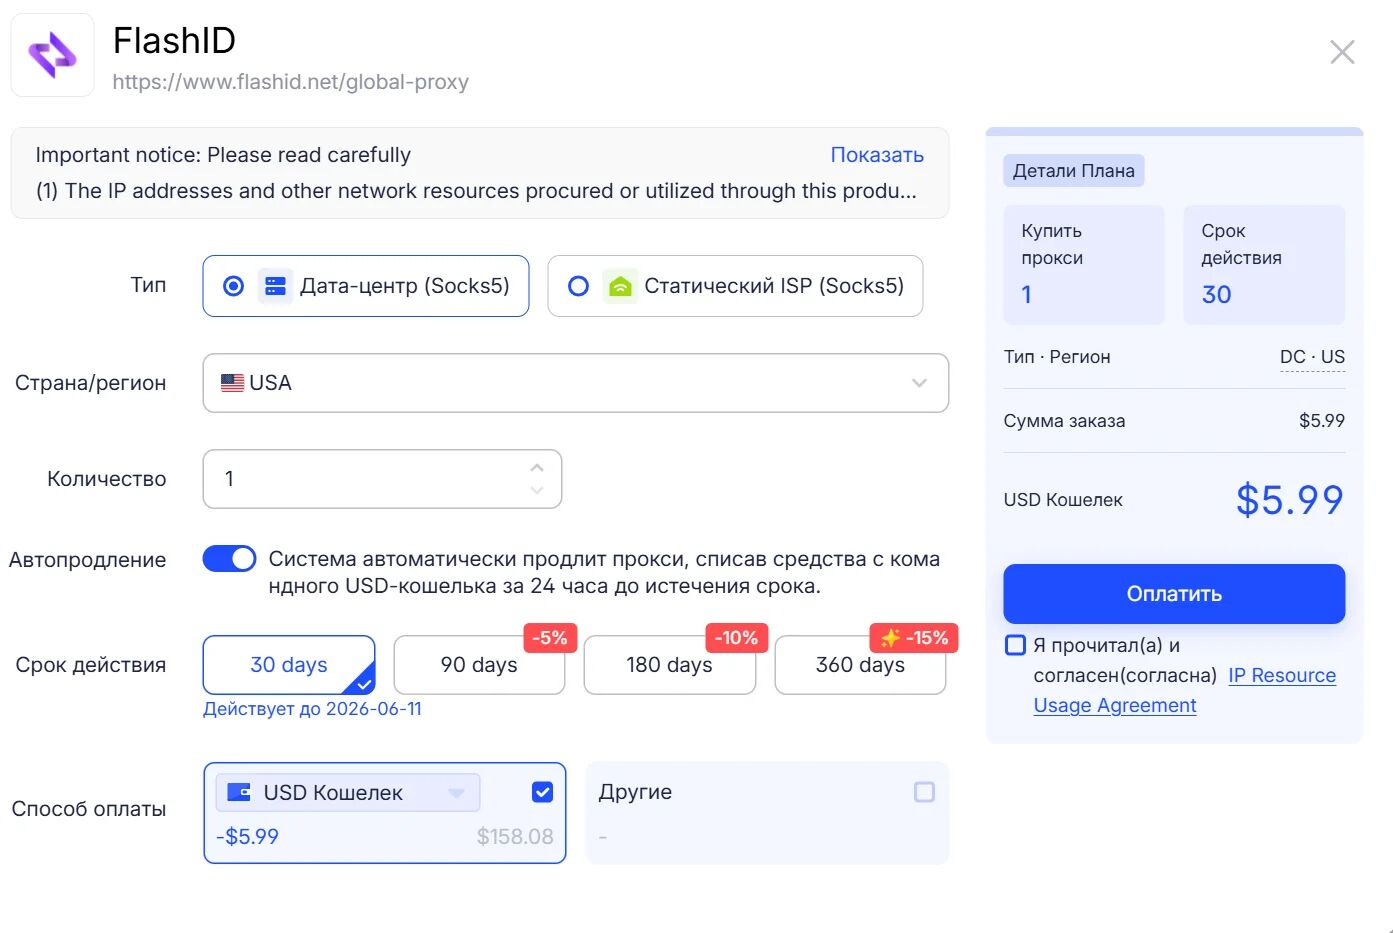This screenshot has height=933, width=1393.
Task: Close the FlashID proxy dialog
Action: tap(1342, 52)
